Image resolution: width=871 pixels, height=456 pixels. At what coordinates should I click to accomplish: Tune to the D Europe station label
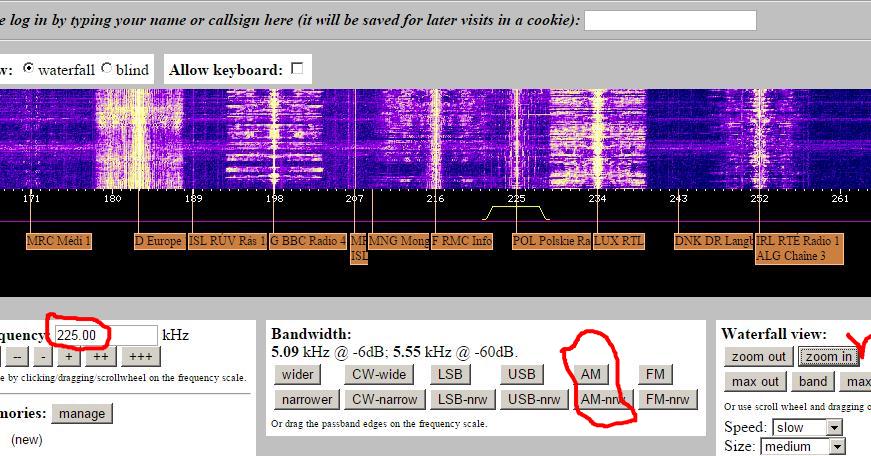[160, 241]
